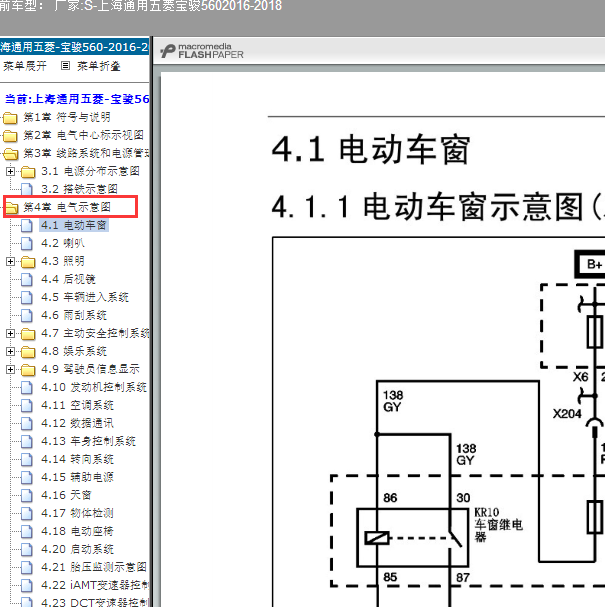Click the B+ power box in diagram
Screen dimensions: 605x607
(590, 265)
